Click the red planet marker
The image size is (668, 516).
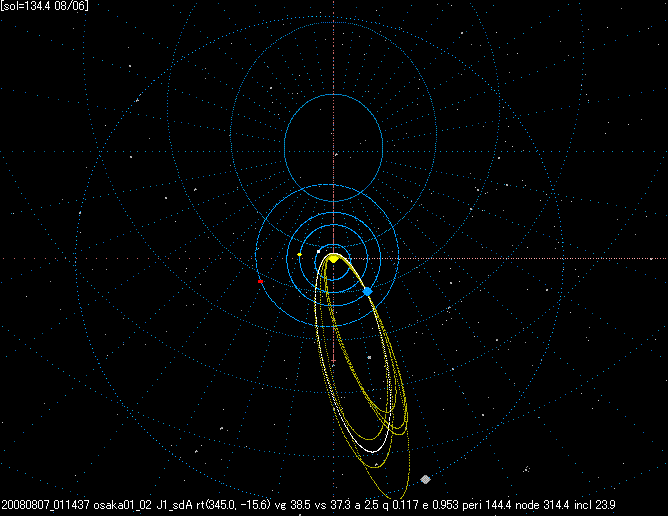pyautogui.click(x=260, y=282)
